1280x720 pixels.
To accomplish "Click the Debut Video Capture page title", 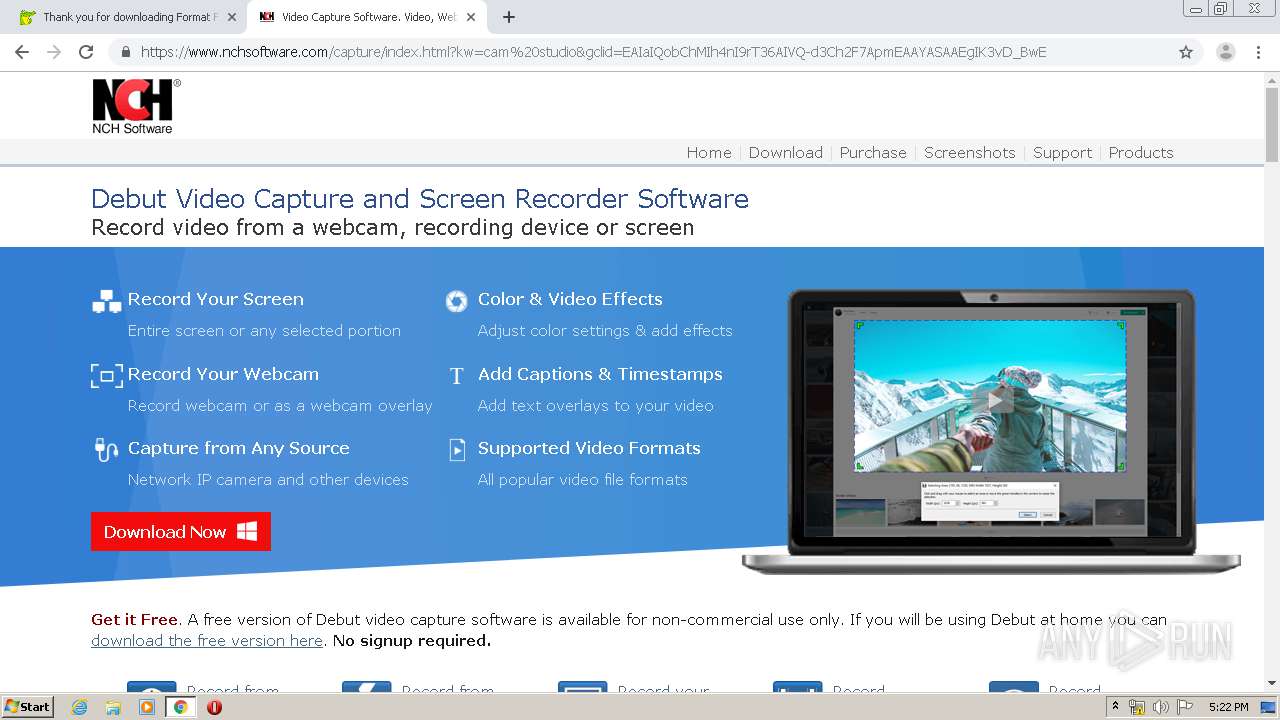I will [420, 198].
